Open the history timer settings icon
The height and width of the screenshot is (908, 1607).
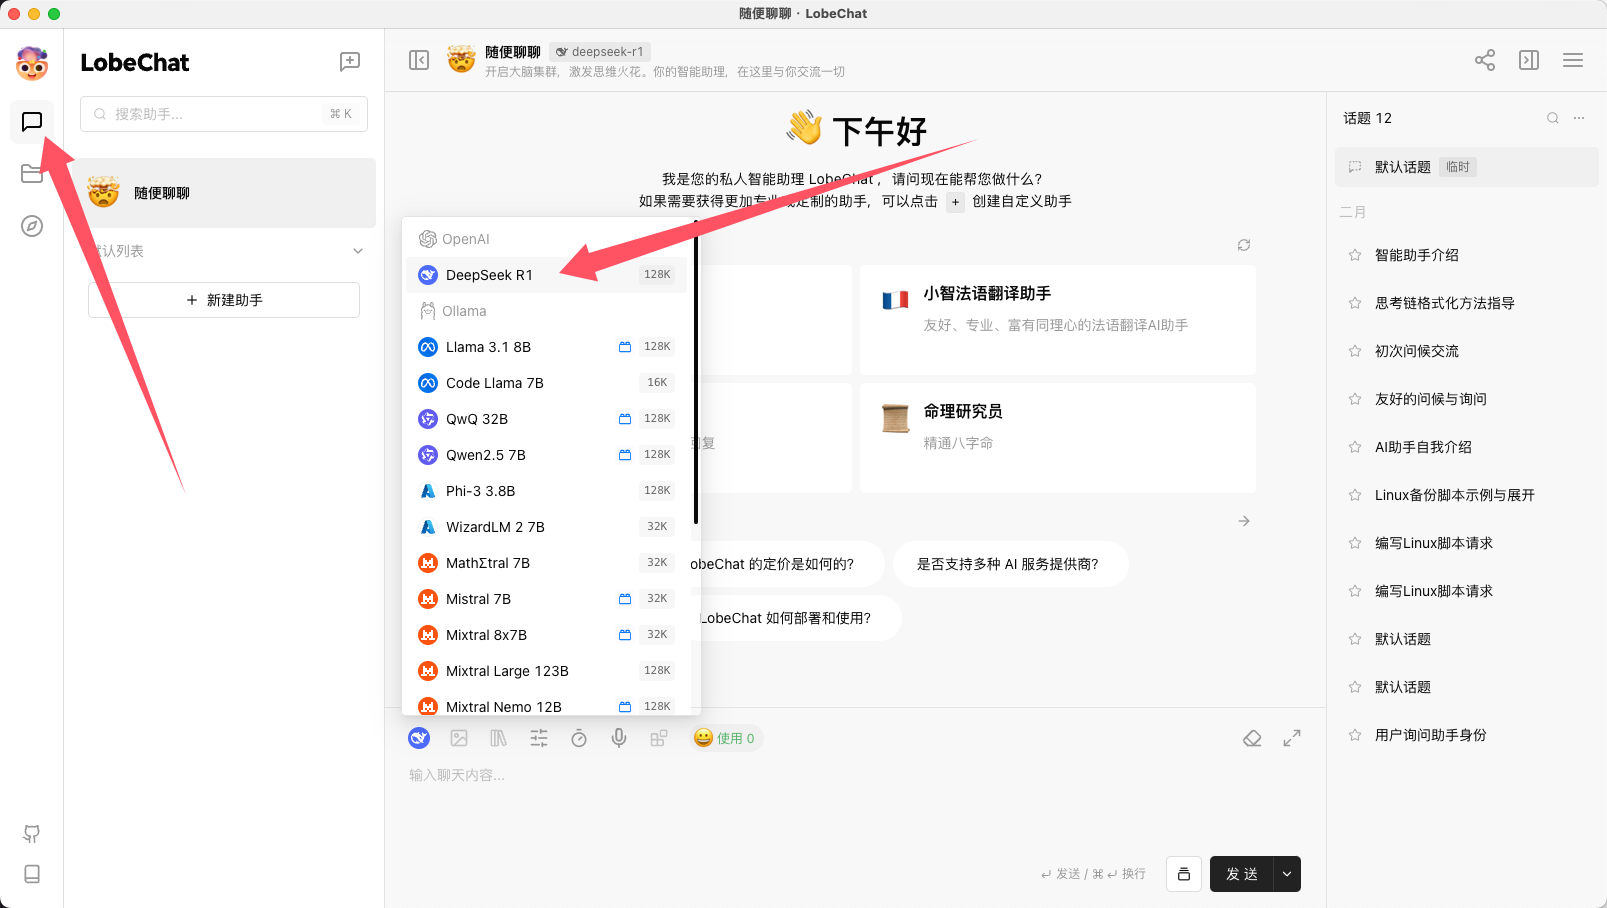tap(579, 738)
